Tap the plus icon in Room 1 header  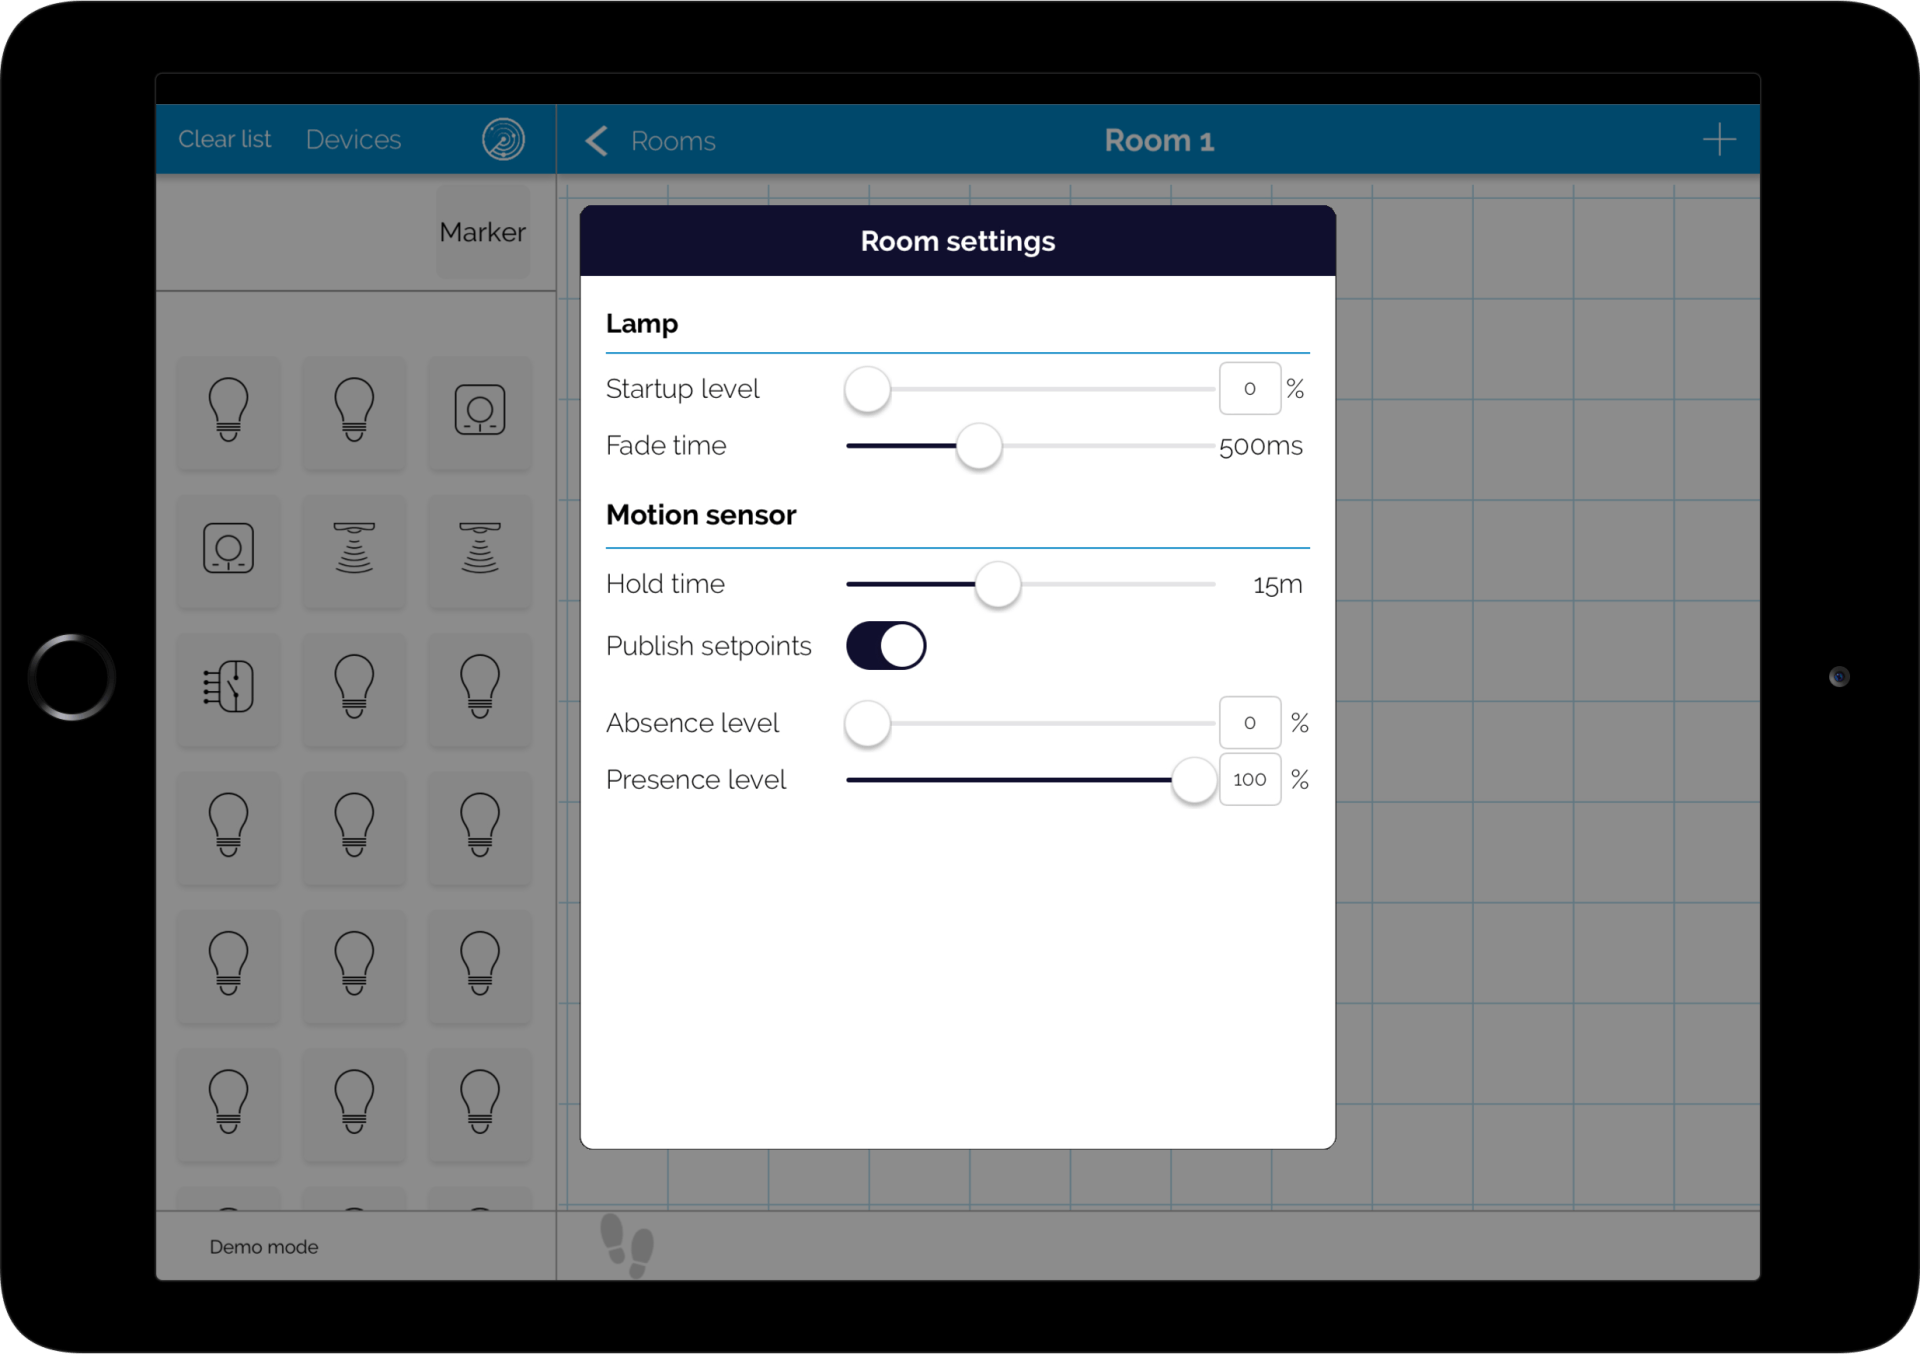click(1719, 139)
